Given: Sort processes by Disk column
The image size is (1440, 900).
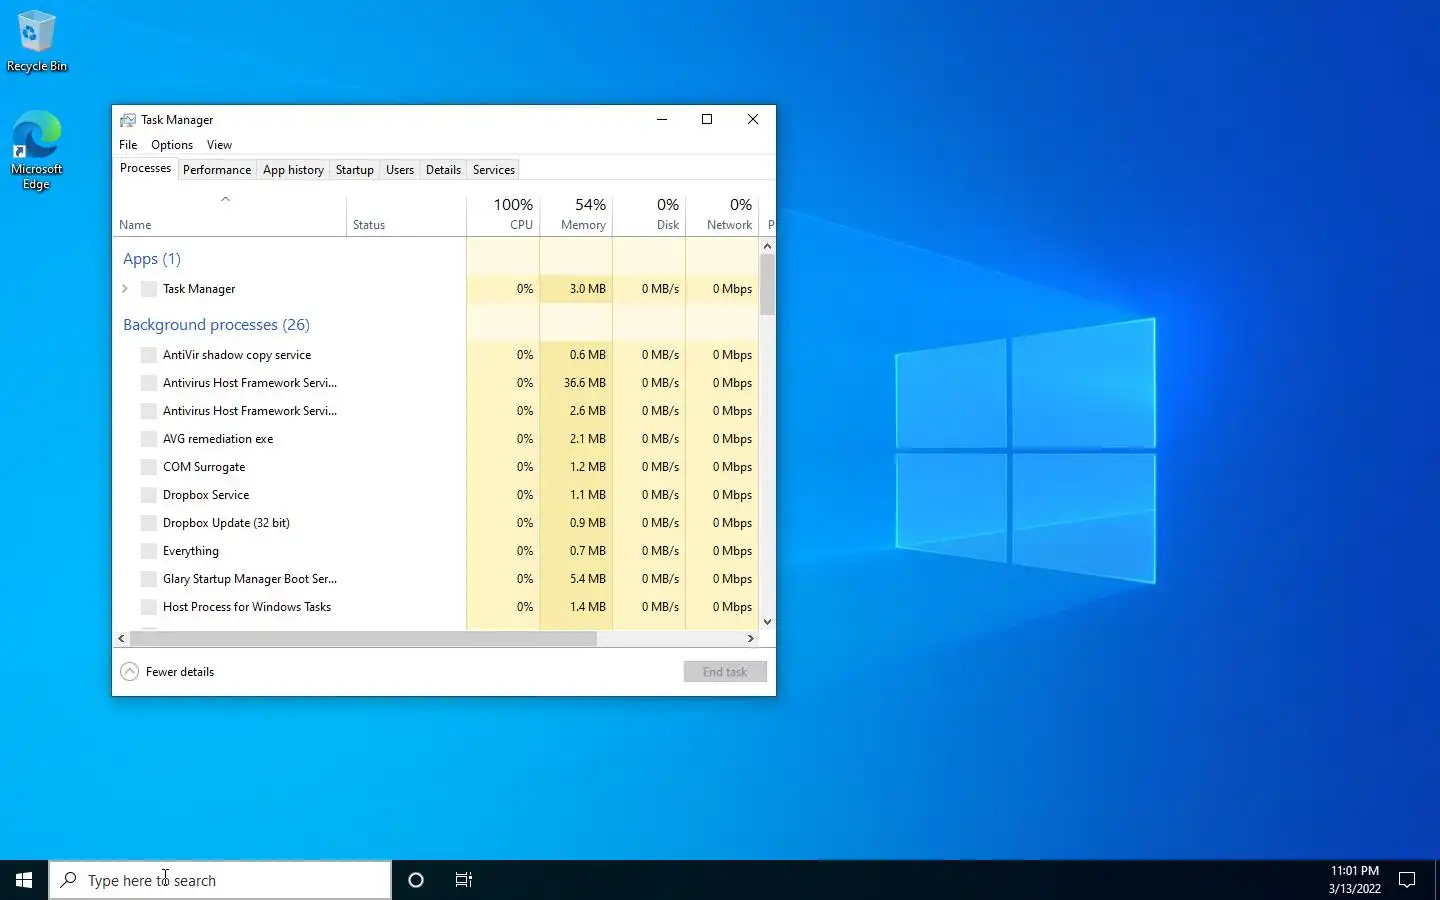Looking at the screenshot, I should [649, 214].
